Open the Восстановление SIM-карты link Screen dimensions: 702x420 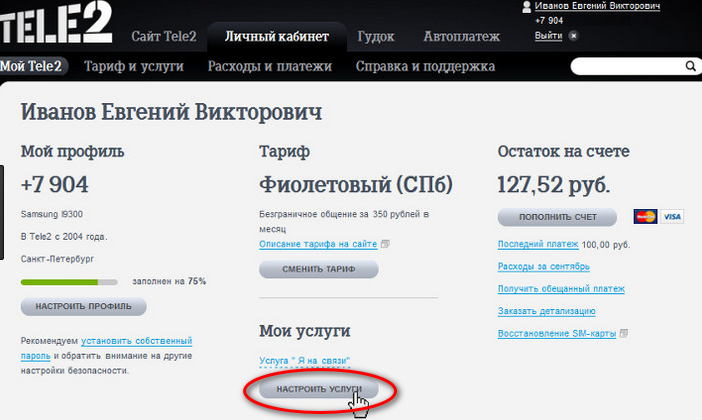(x=557, y=334)
